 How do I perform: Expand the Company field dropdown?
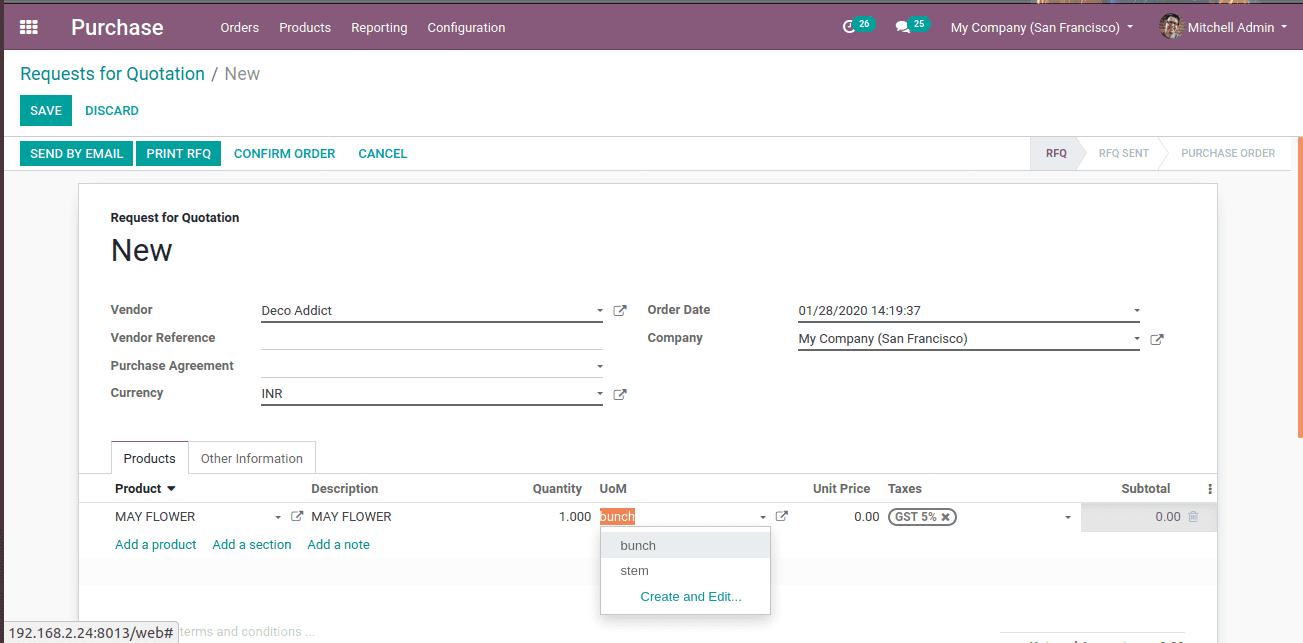[1137, 339]
